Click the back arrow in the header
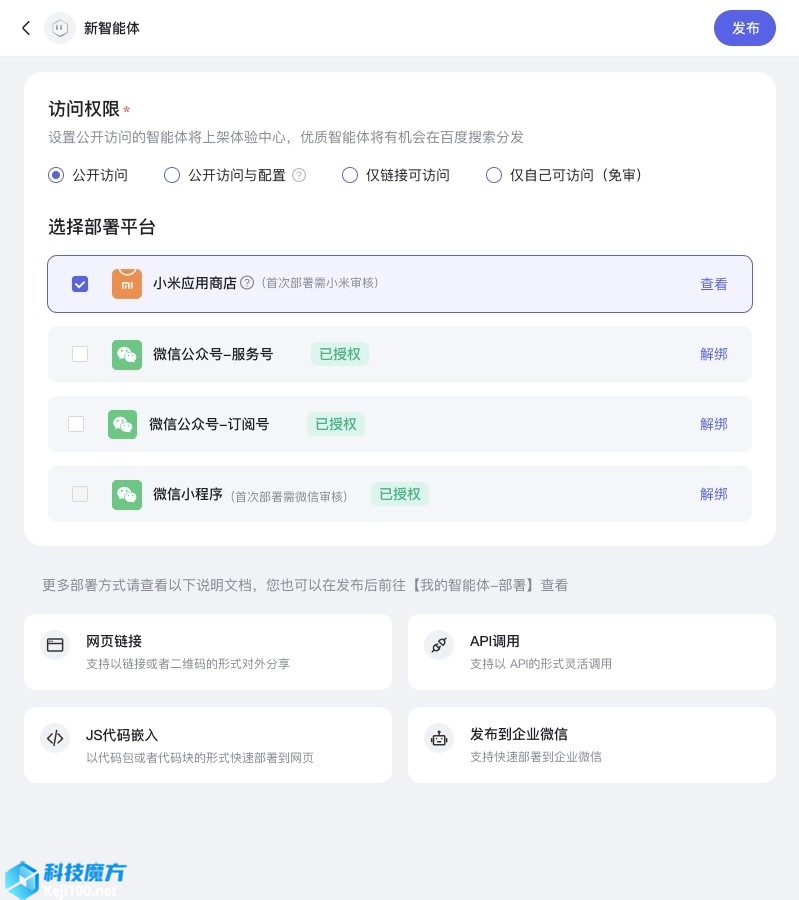 [26, 28]
